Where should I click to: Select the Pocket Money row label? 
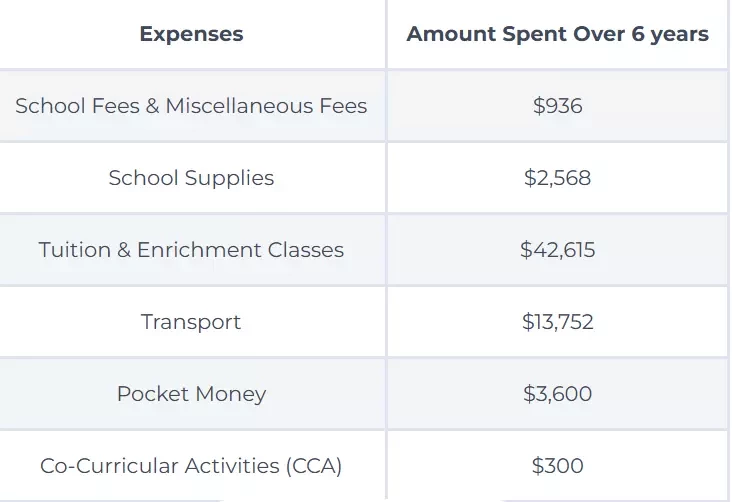(x=191, y=394)
